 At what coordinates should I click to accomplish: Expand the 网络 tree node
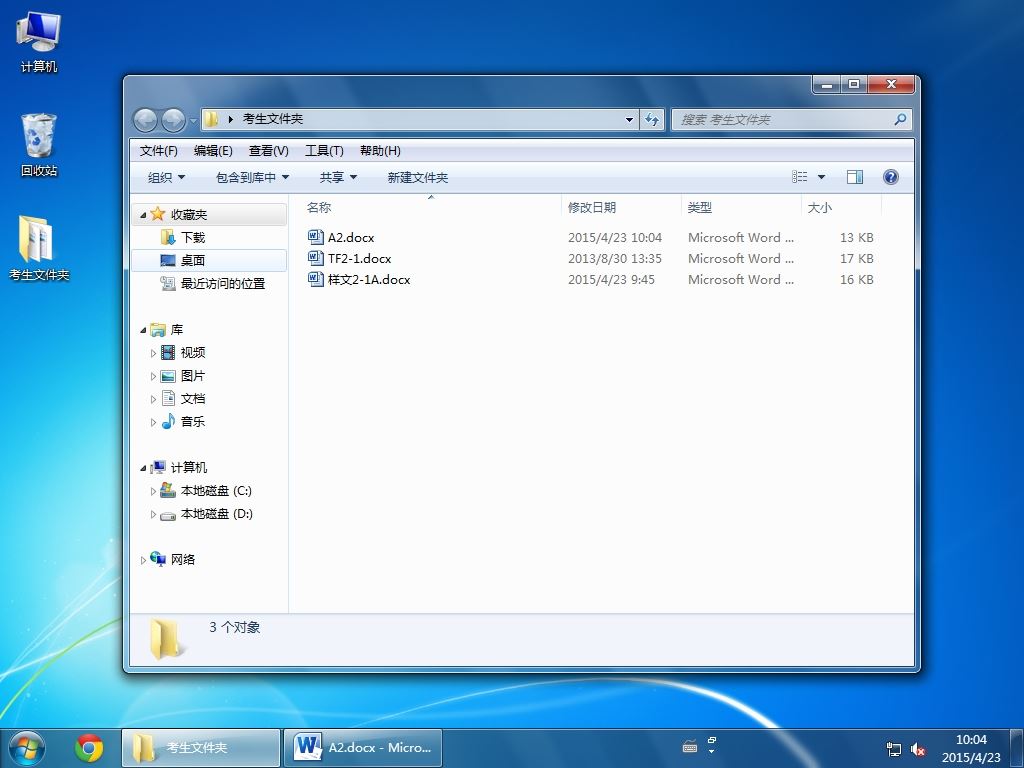pyautogui.click(x=143, y=560)
